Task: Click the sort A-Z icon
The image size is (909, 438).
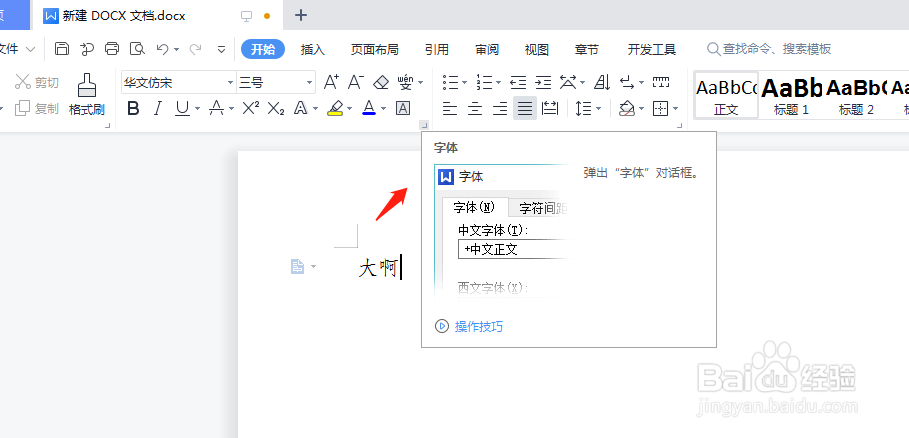Action: point(603,82)
